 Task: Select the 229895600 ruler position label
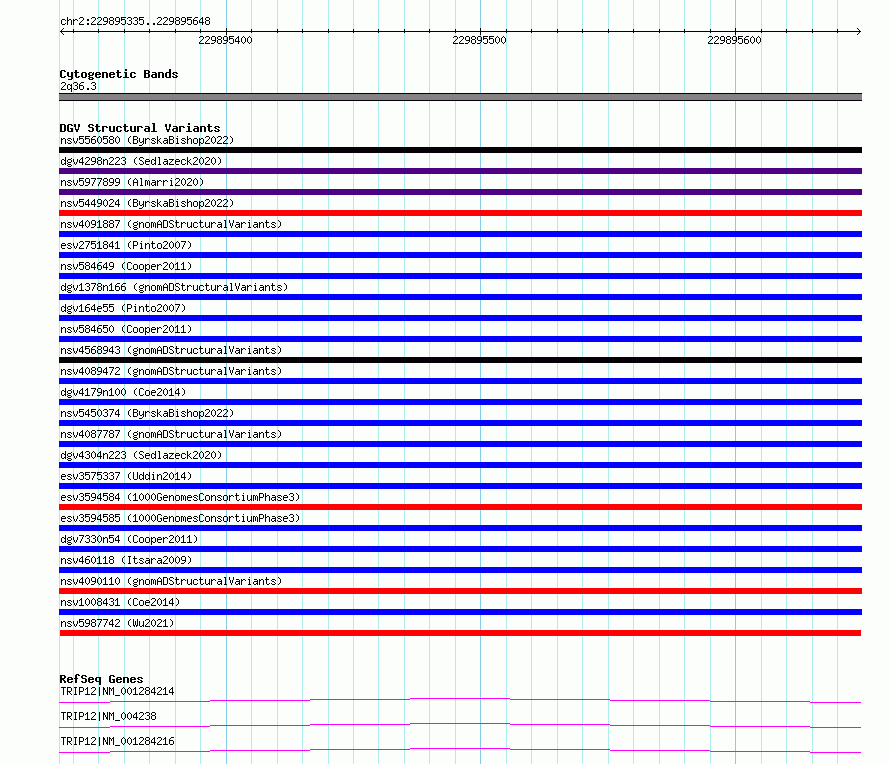click(734, 40)
